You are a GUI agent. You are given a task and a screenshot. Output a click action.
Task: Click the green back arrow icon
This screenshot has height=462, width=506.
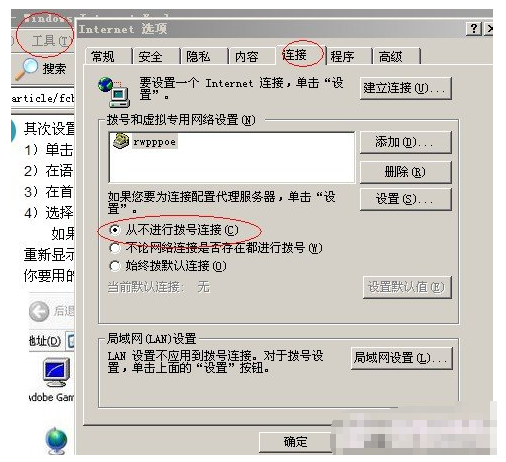click(x=39, y=311)
